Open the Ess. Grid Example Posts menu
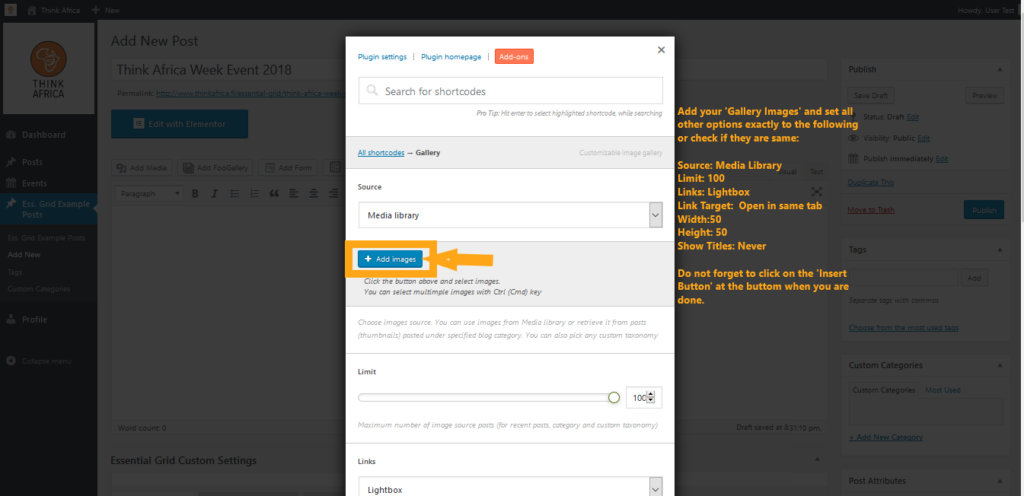This screenshot has width=1024, height=496. click(48, 209)
